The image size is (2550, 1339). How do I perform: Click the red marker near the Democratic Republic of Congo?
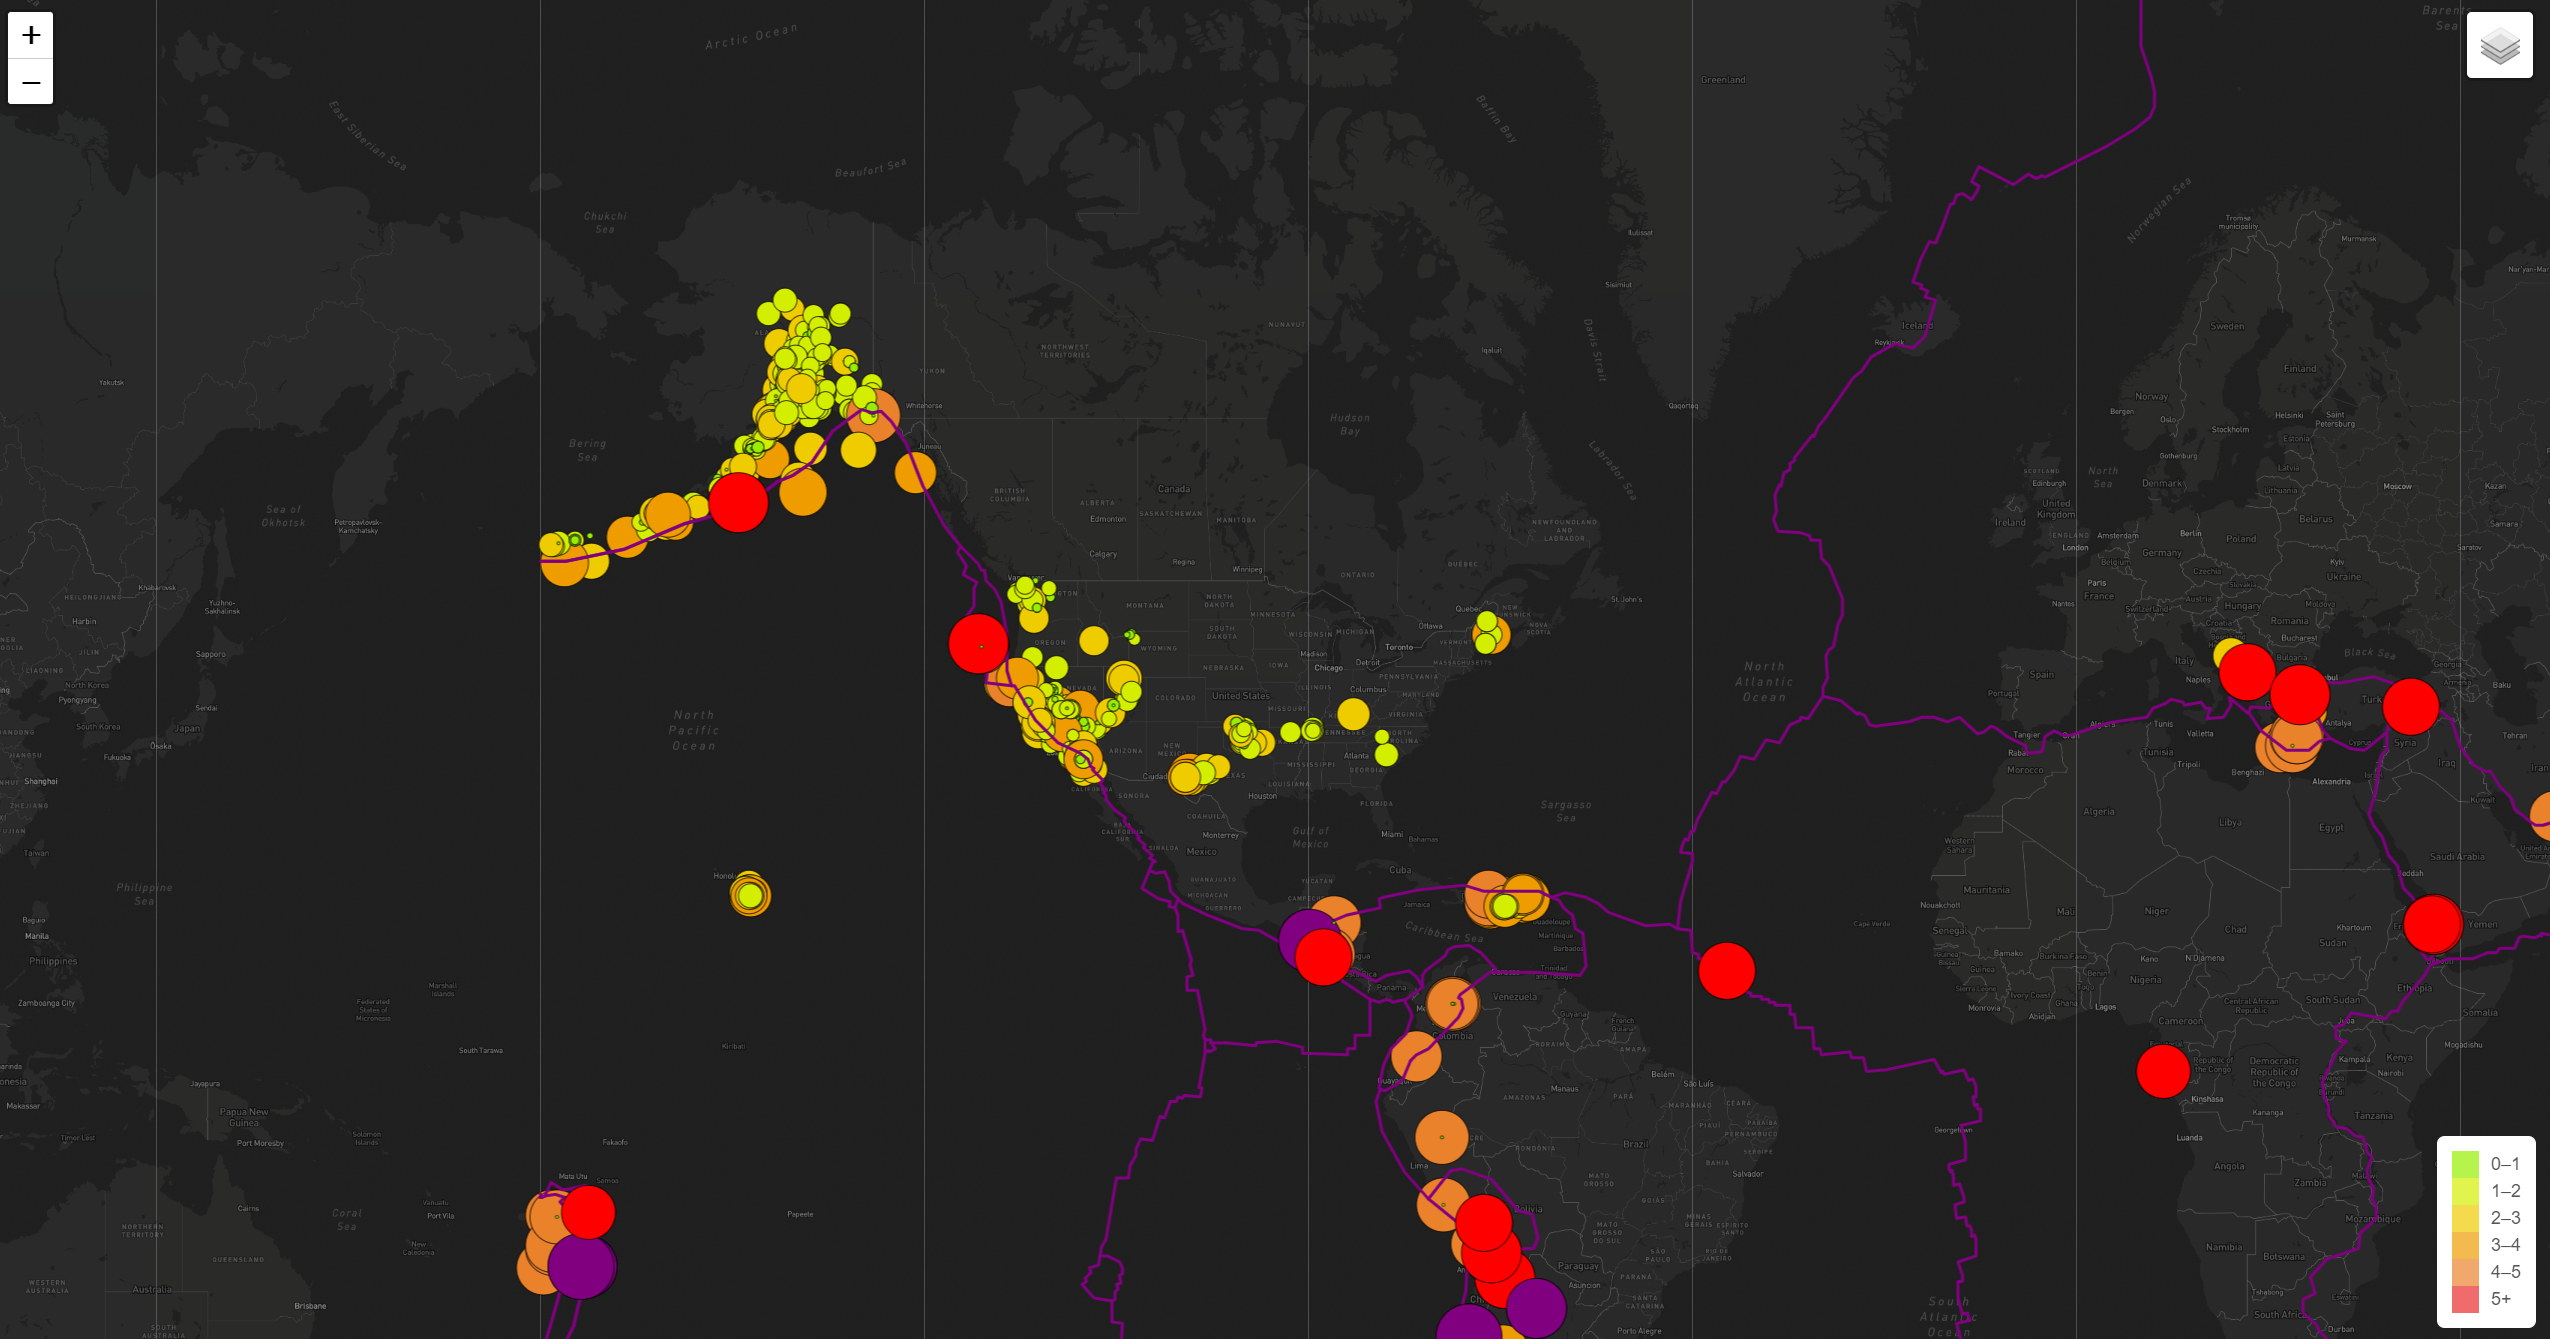pyautogui.click(x=2162, y=1071)
